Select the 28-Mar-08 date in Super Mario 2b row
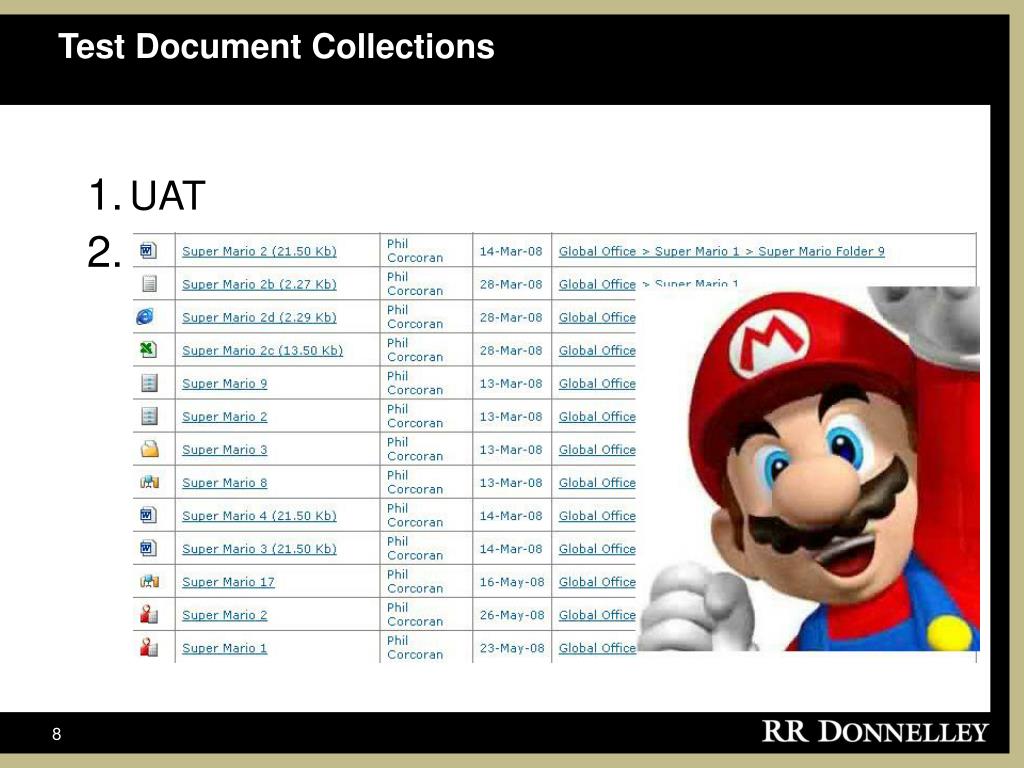This screenshot has width=1024, height=768. (x=511, y=284)
